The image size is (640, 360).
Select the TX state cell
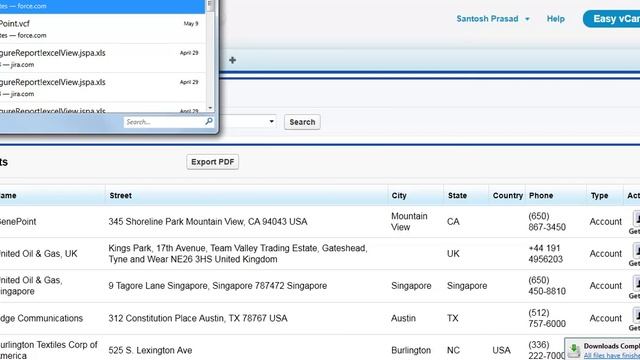453,318
